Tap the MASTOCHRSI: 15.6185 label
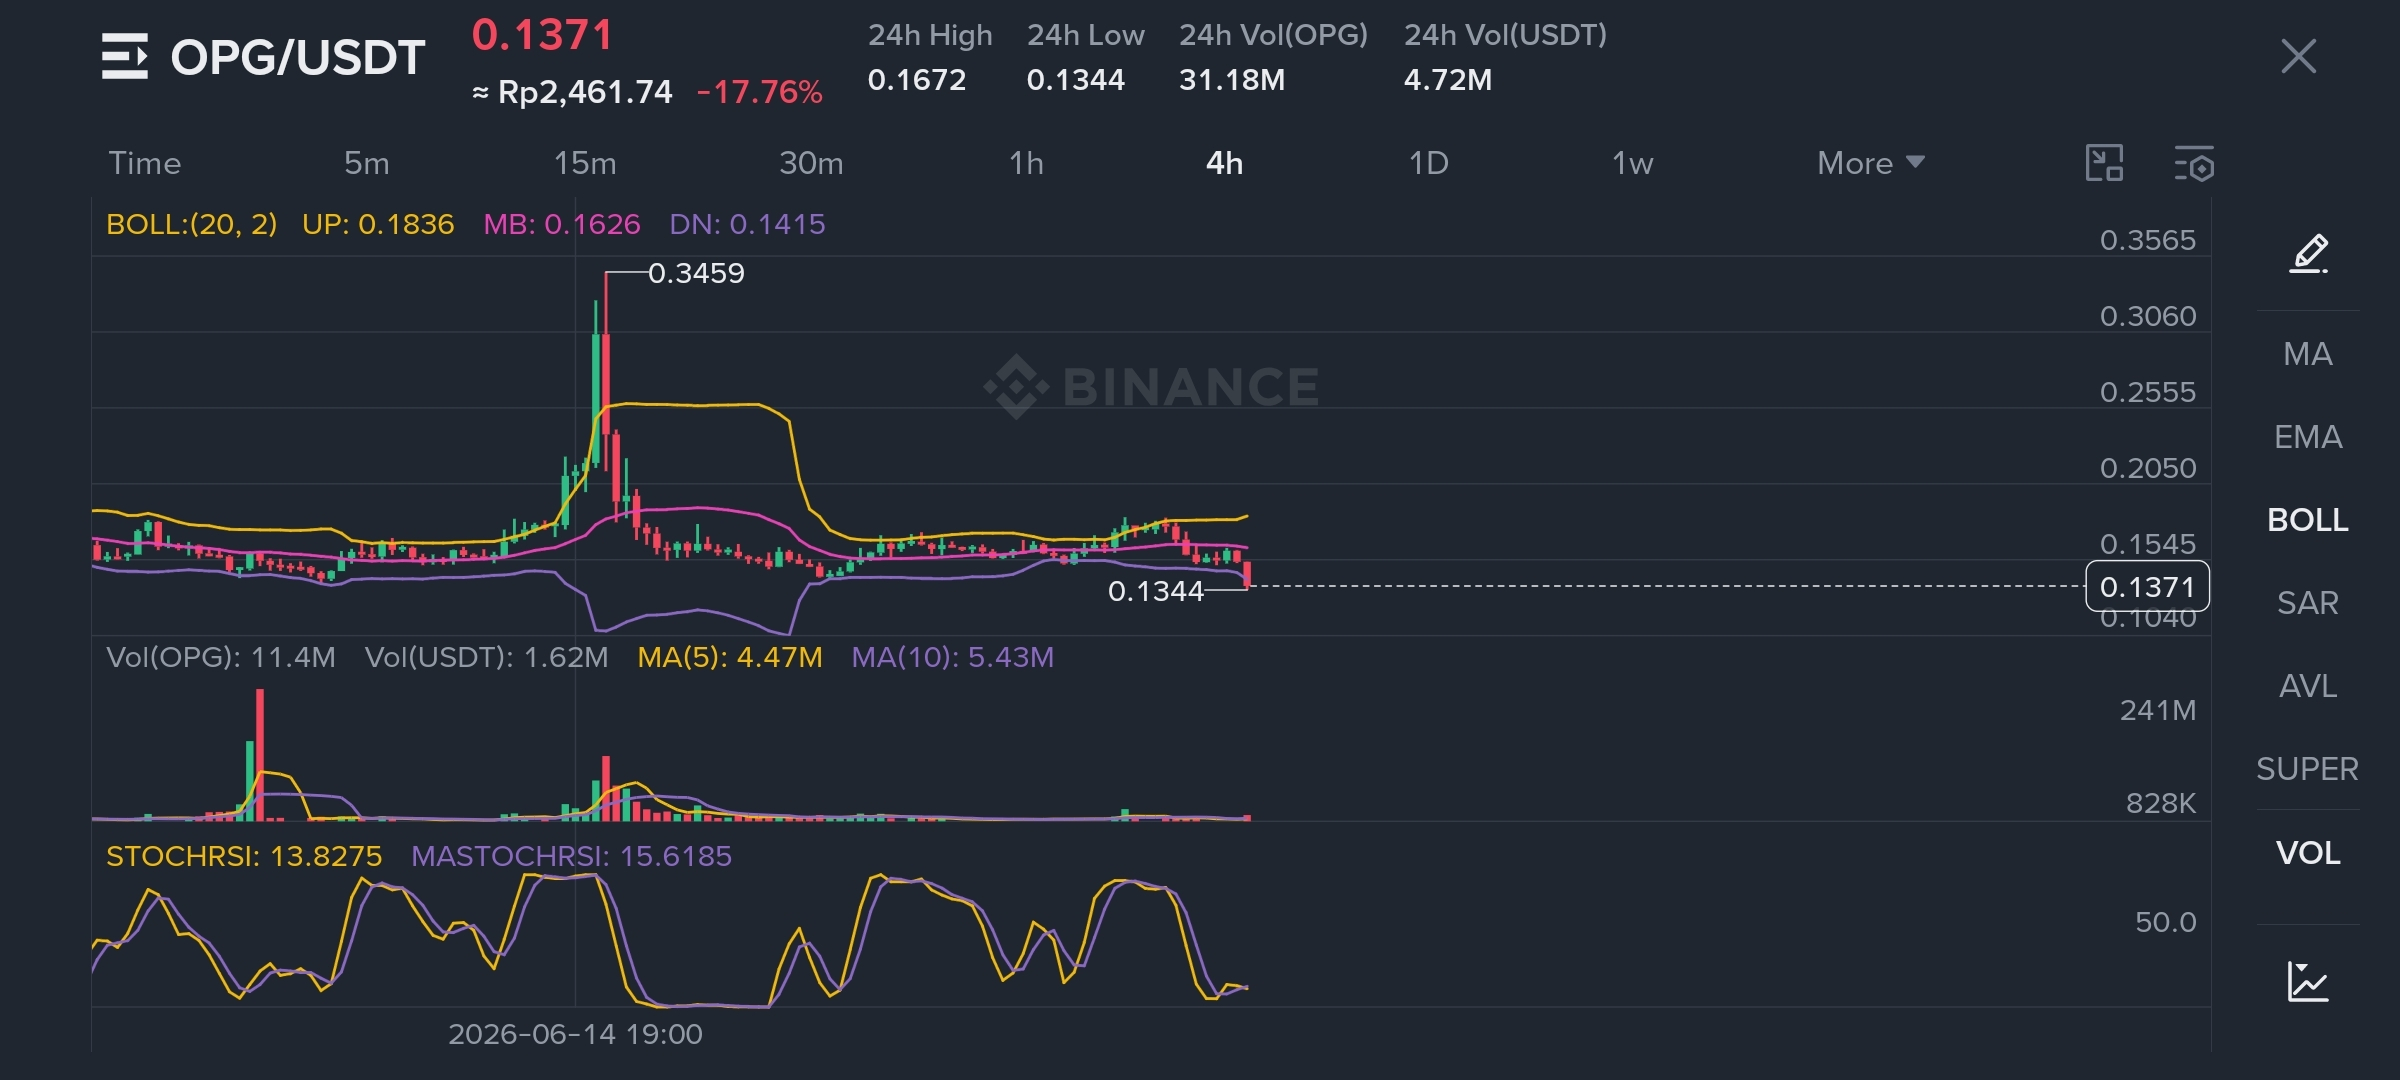This screenshot has height=1080, width=2400. pyautogui.click(x=571, y=856)
